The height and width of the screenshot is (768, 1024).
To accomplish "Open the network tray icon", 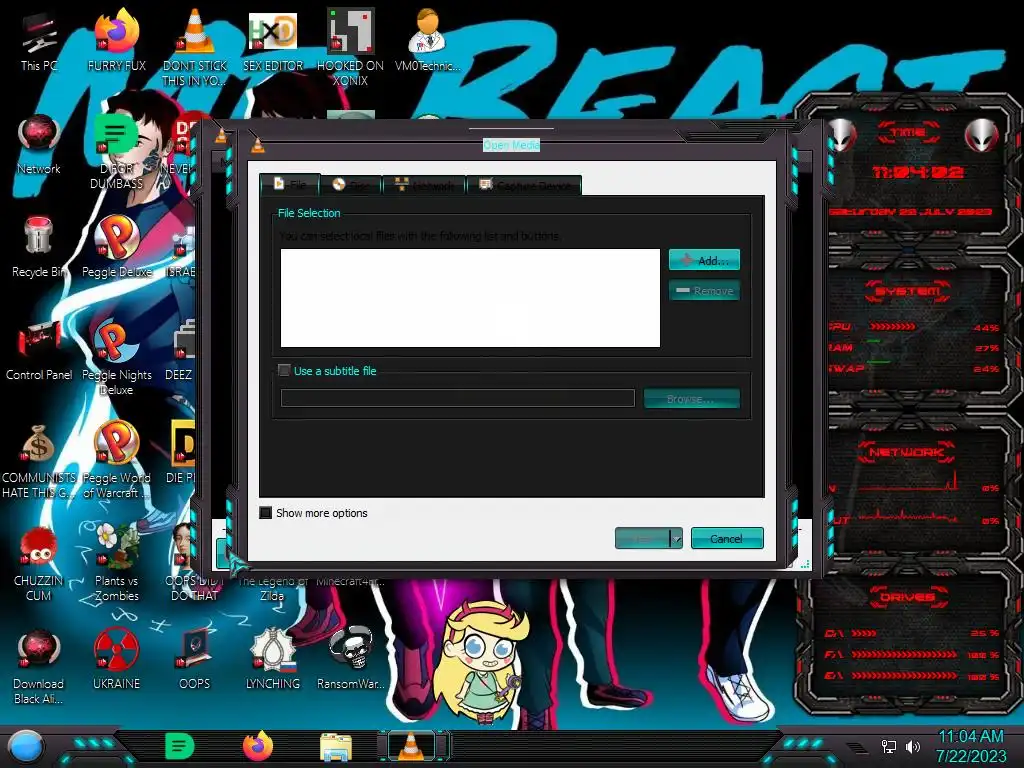I will [888, 746].
